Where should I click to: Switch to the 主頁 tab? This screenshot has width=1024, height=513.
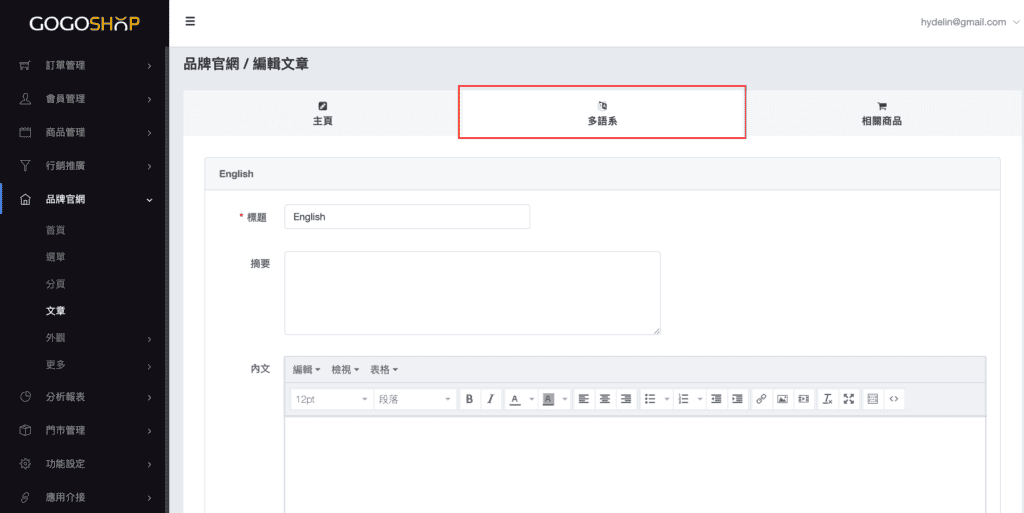pos(322,113)
